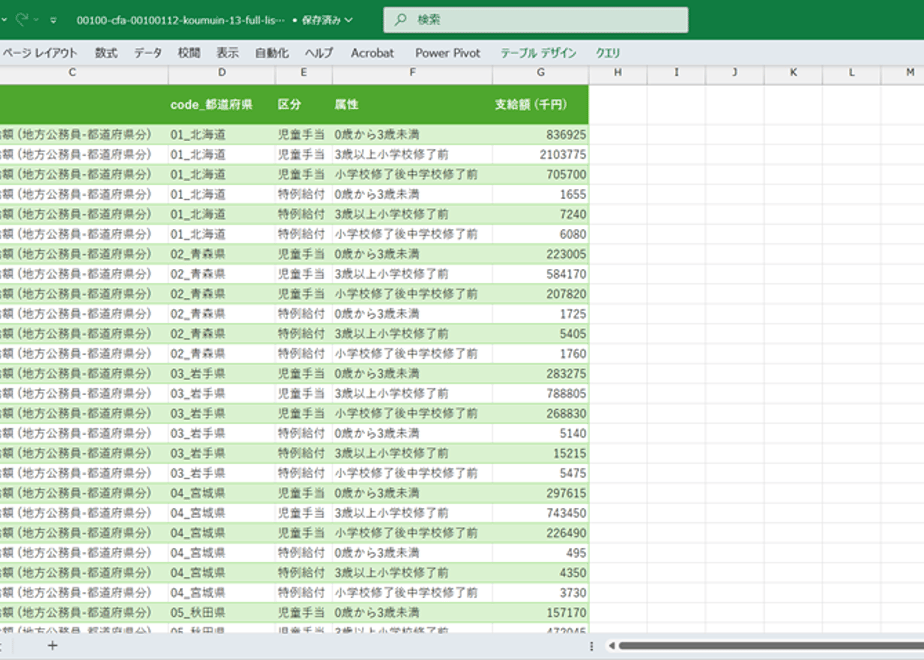Open the ページ レイアウト ribbon tab
The width and height of the screenshot is (924, 660).
click(x=39, y=53)
